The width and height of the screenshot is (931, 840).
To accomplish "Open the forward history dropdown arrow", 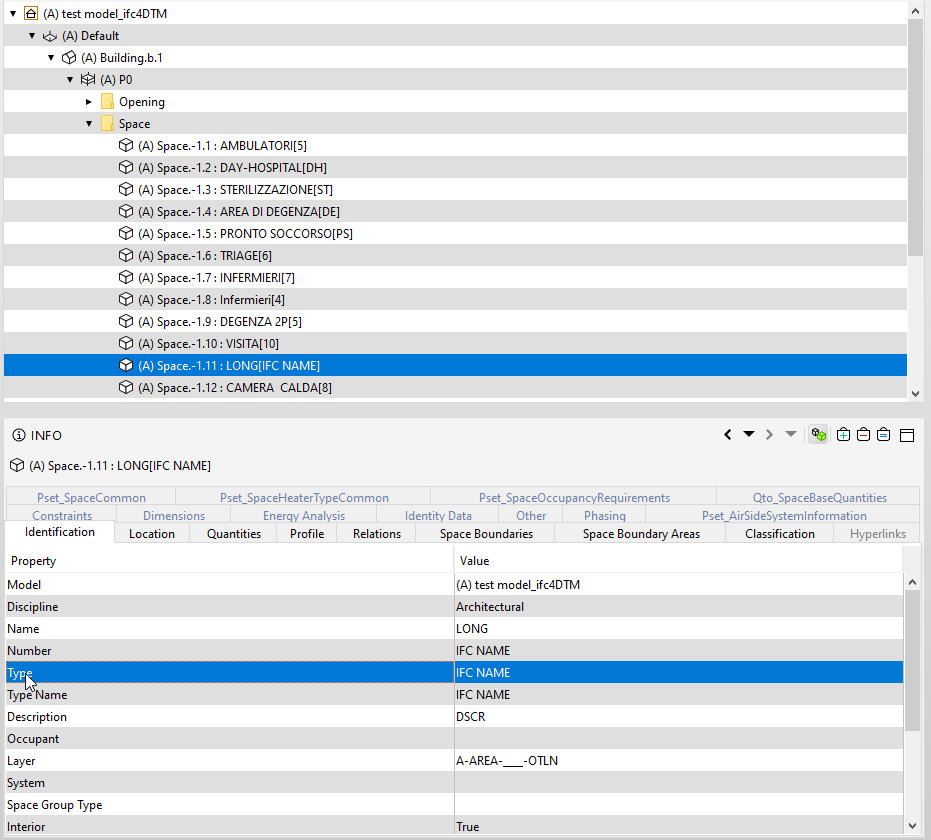I will tap(791, 434).
